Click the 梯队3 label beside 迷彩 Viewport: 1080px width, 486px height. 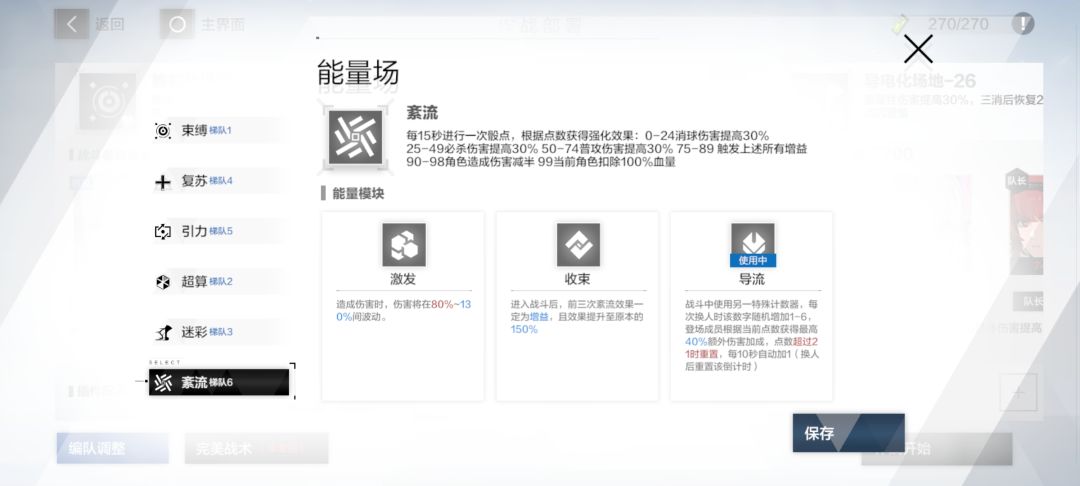(221, 332)
